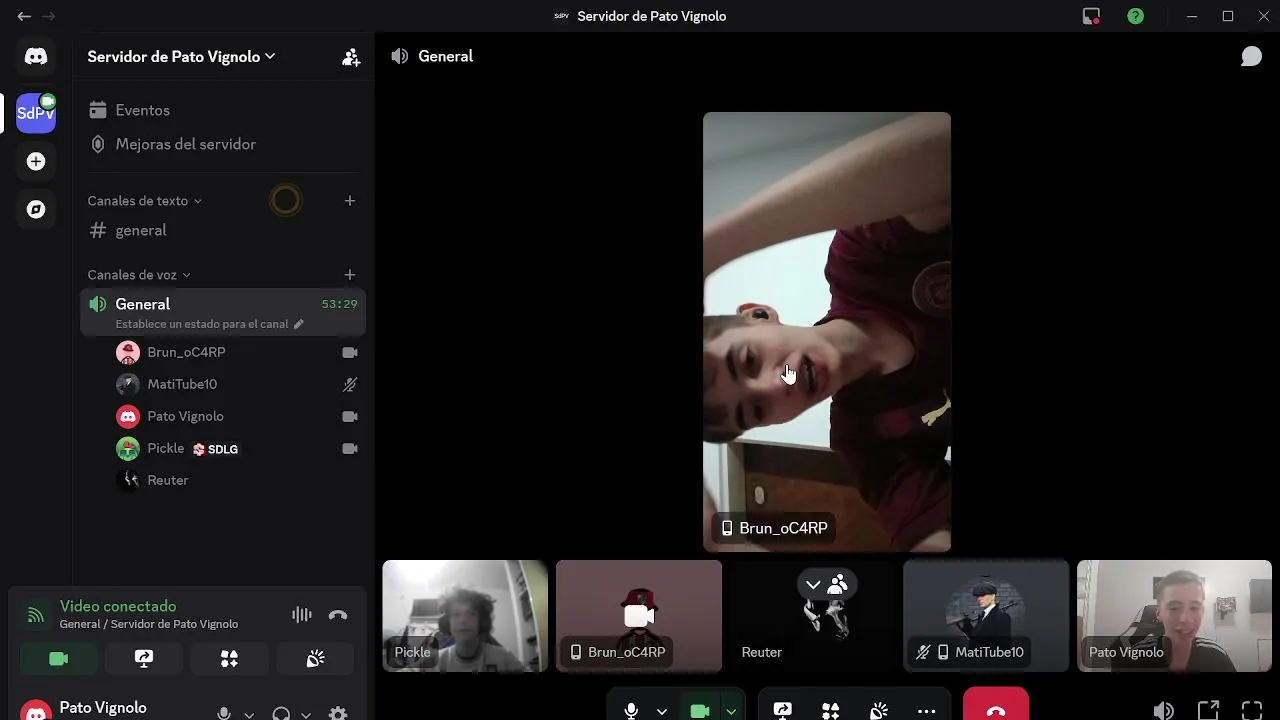This screenshot has width=1280, height=720.
Task: Open the server name dropdown menu
Action: tap(181, 57)
